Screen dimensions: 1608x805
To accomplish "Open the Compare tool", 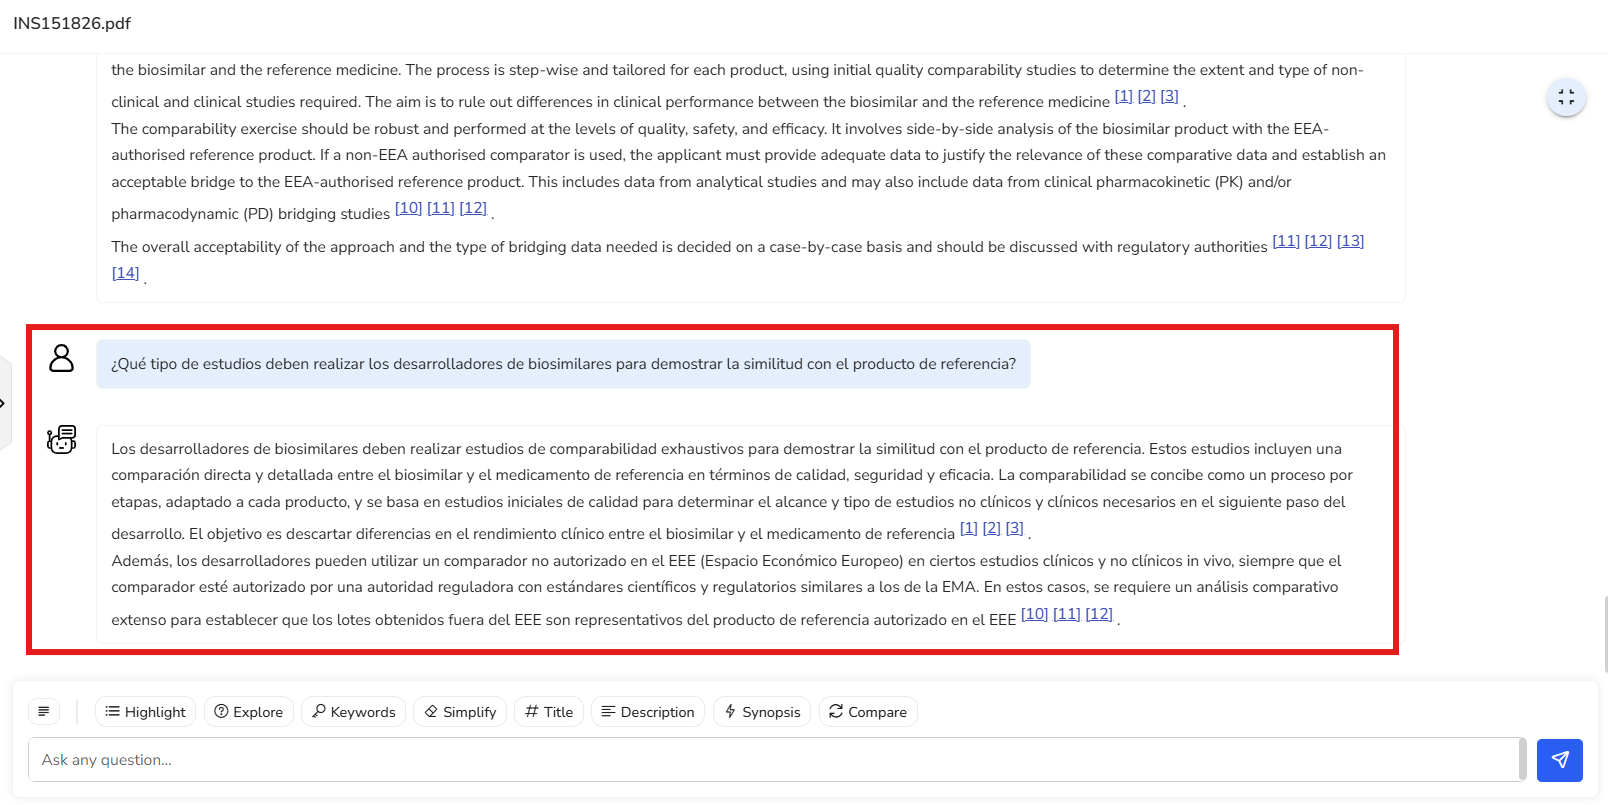I will [x=868, y=712].
